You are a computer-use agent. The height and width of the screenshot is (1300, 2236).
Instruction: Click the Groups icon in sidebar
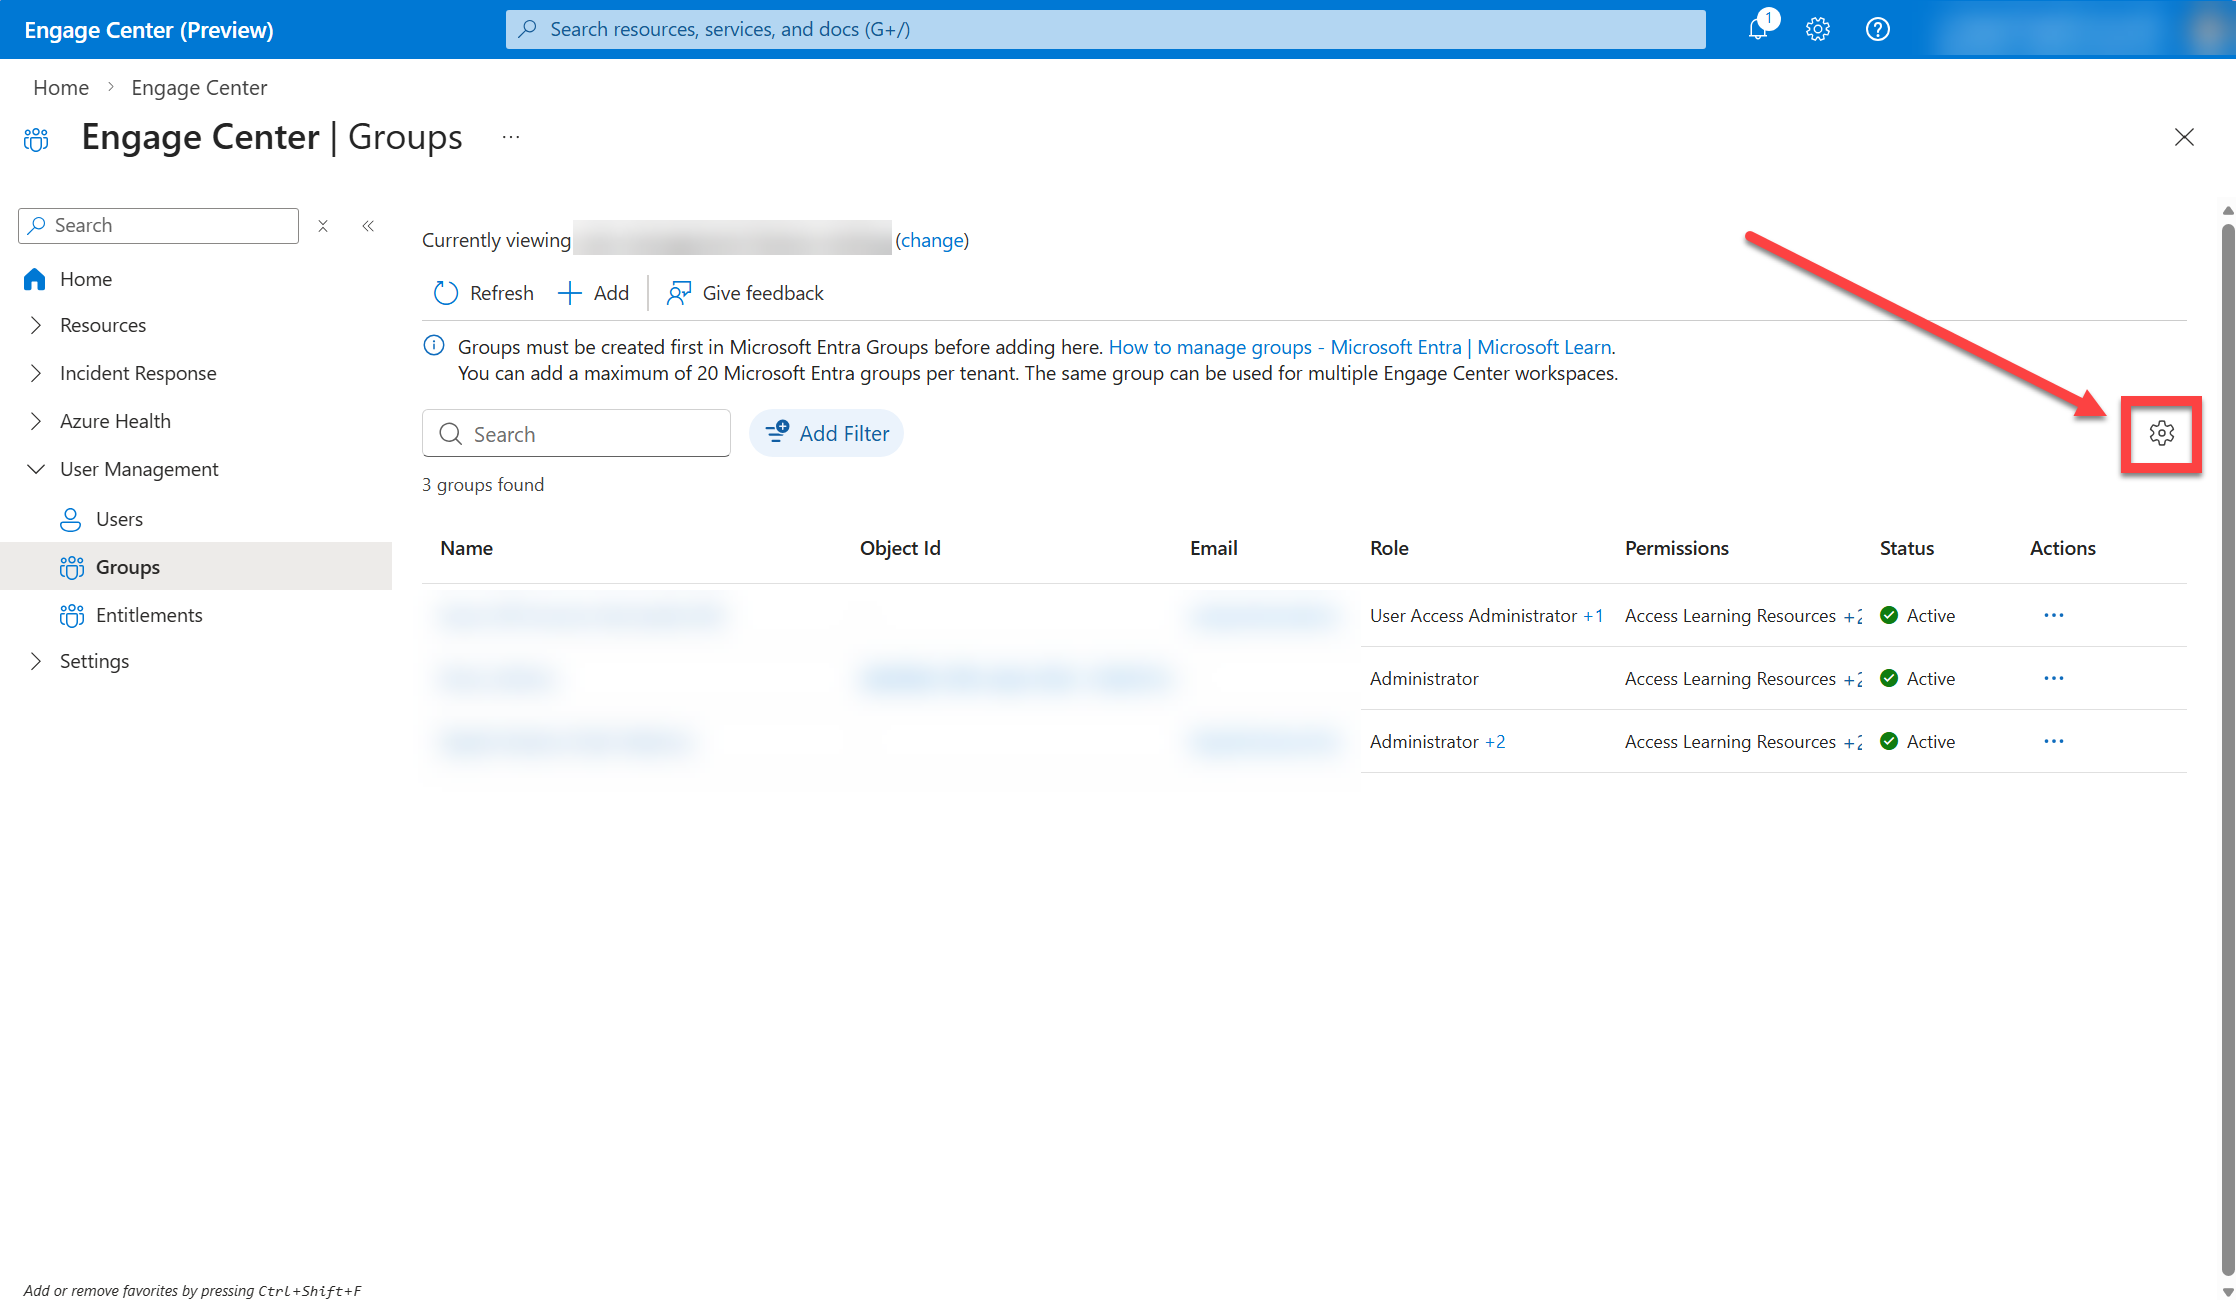[x=72, y=567]
